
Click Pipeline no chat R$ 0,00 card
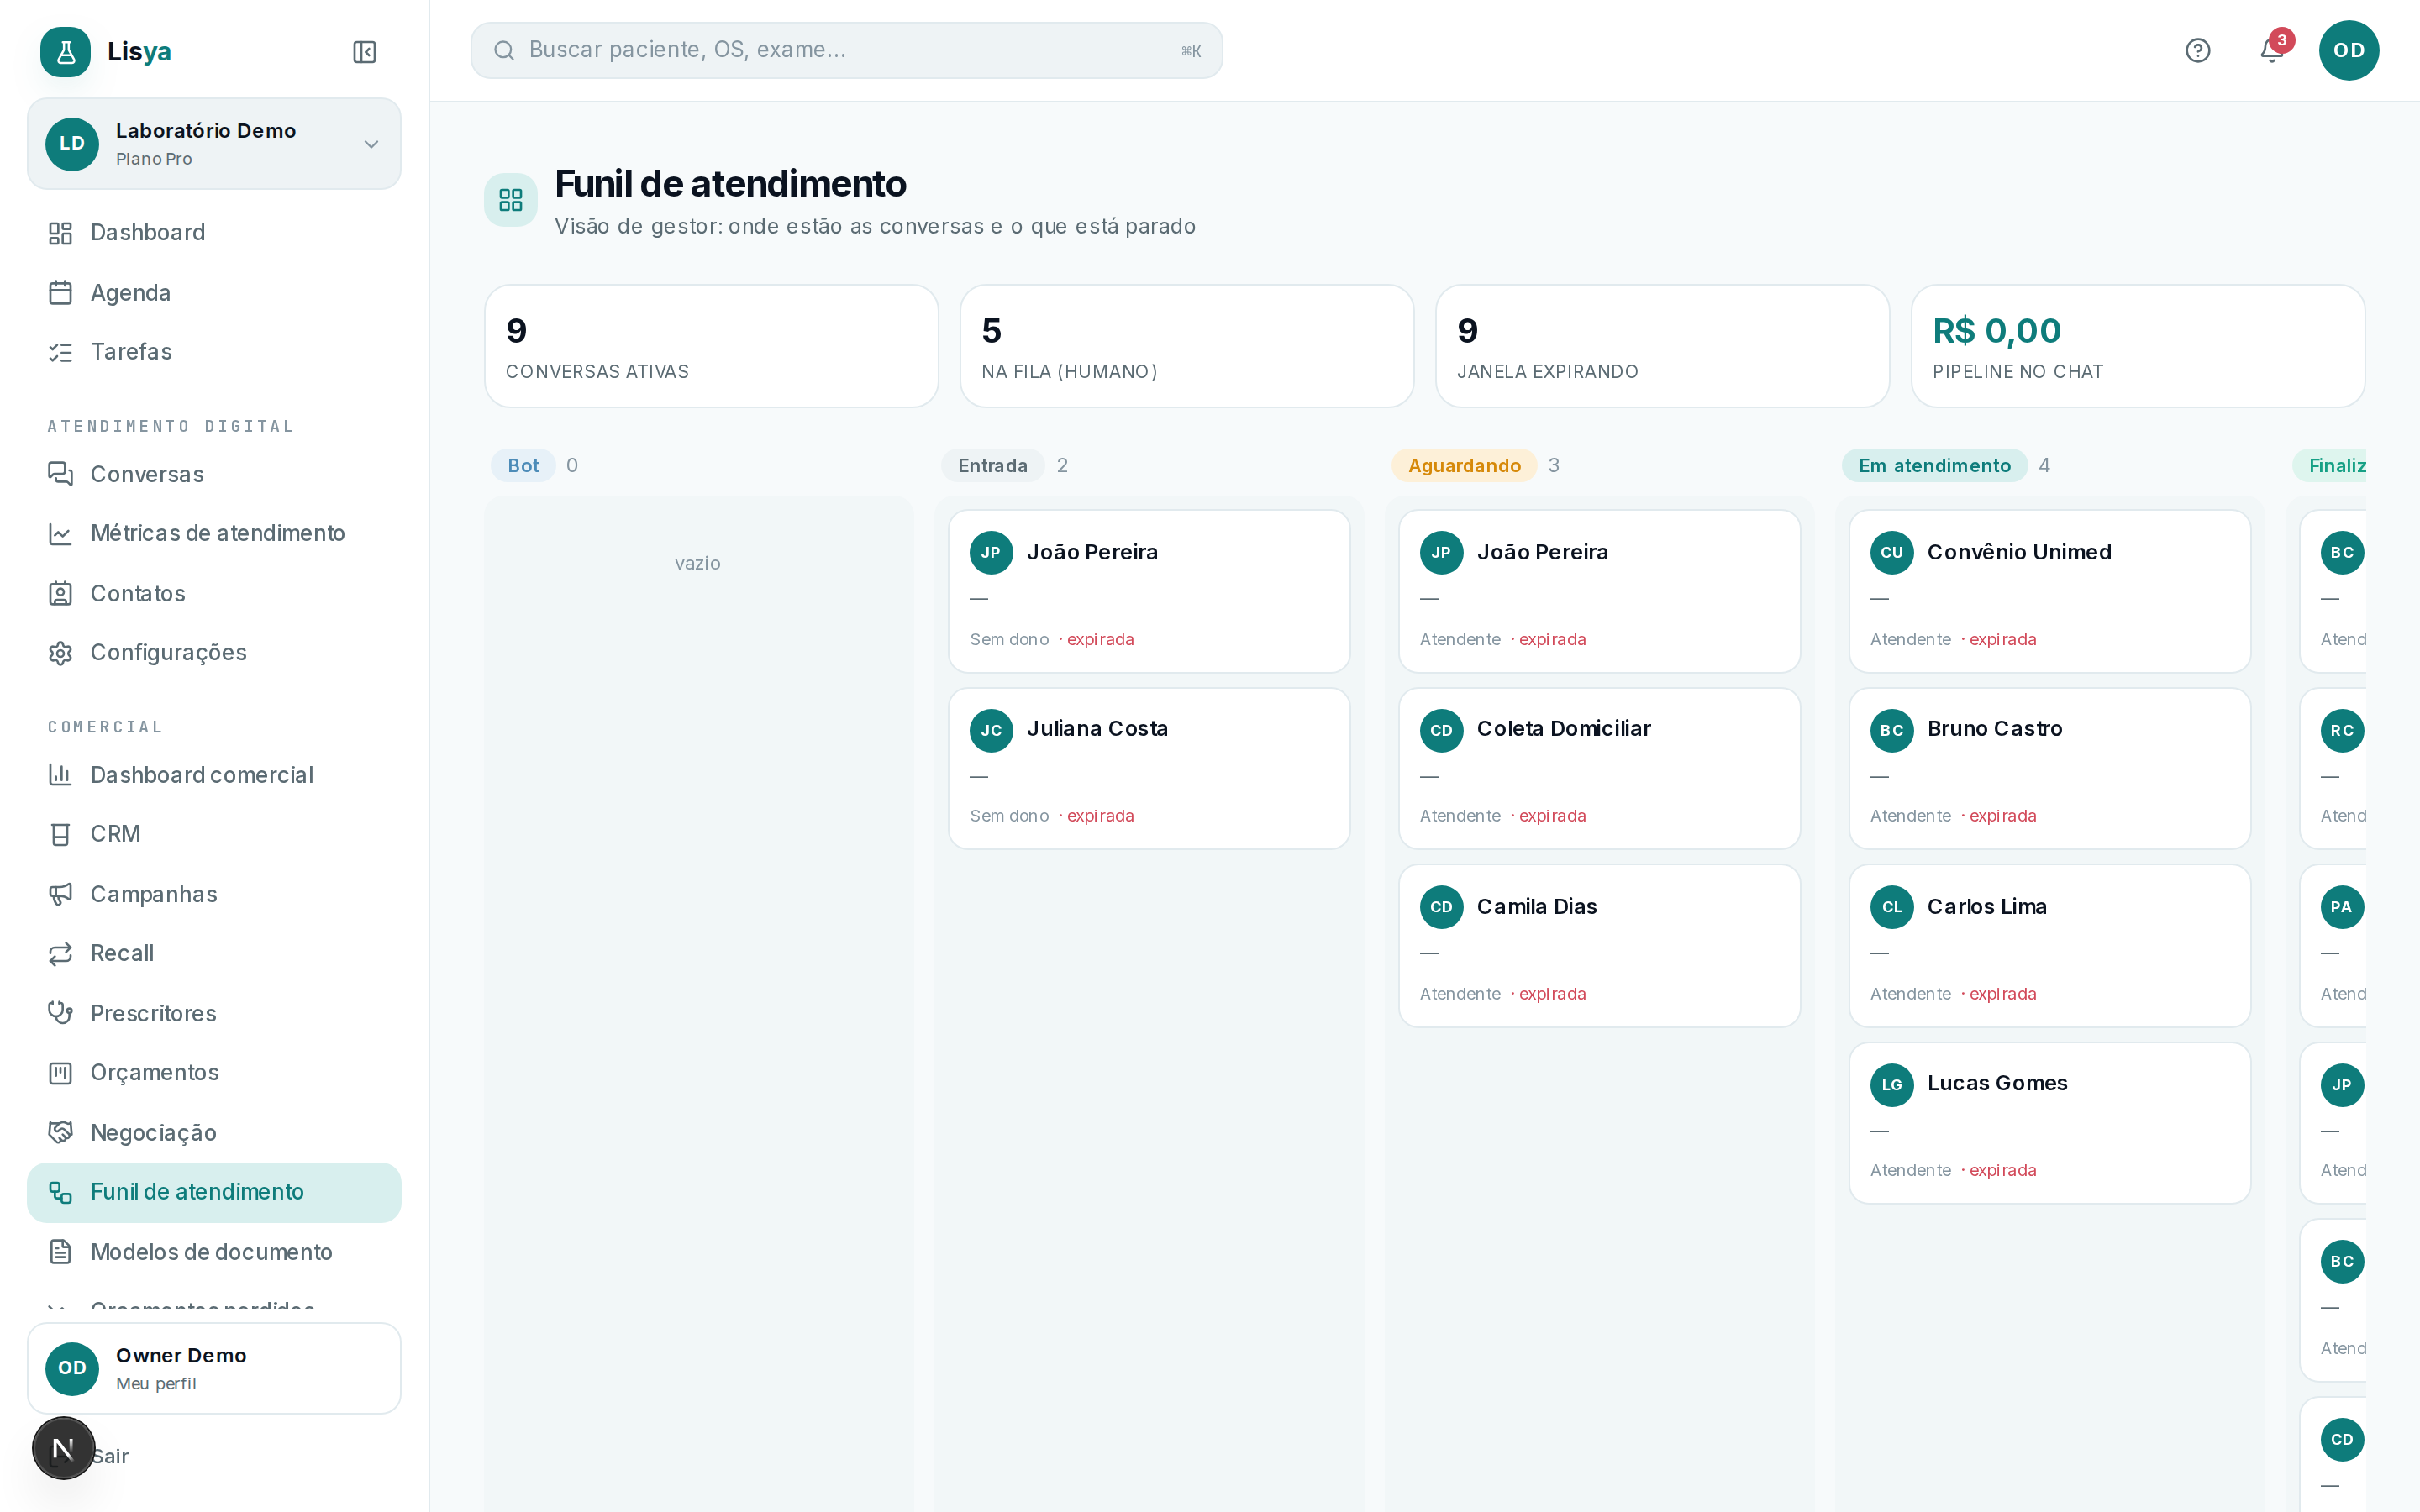coord(2137,346)
